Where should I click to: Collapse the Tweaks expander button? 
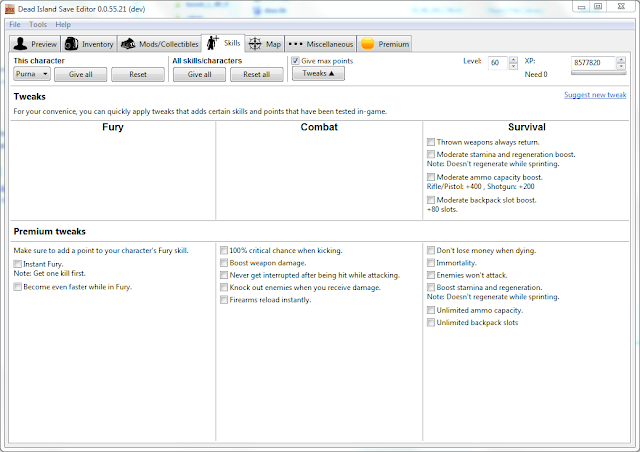pos(316,74)
